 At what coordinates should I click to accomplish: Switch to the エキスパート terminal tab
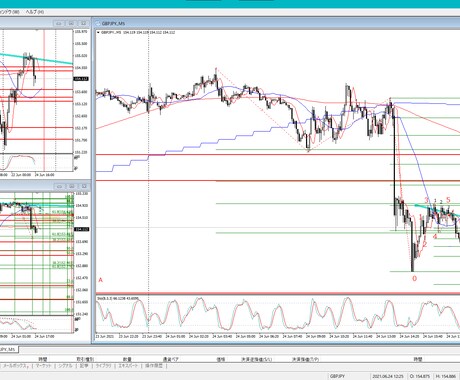pyautogui.click(x=128, y=366)
